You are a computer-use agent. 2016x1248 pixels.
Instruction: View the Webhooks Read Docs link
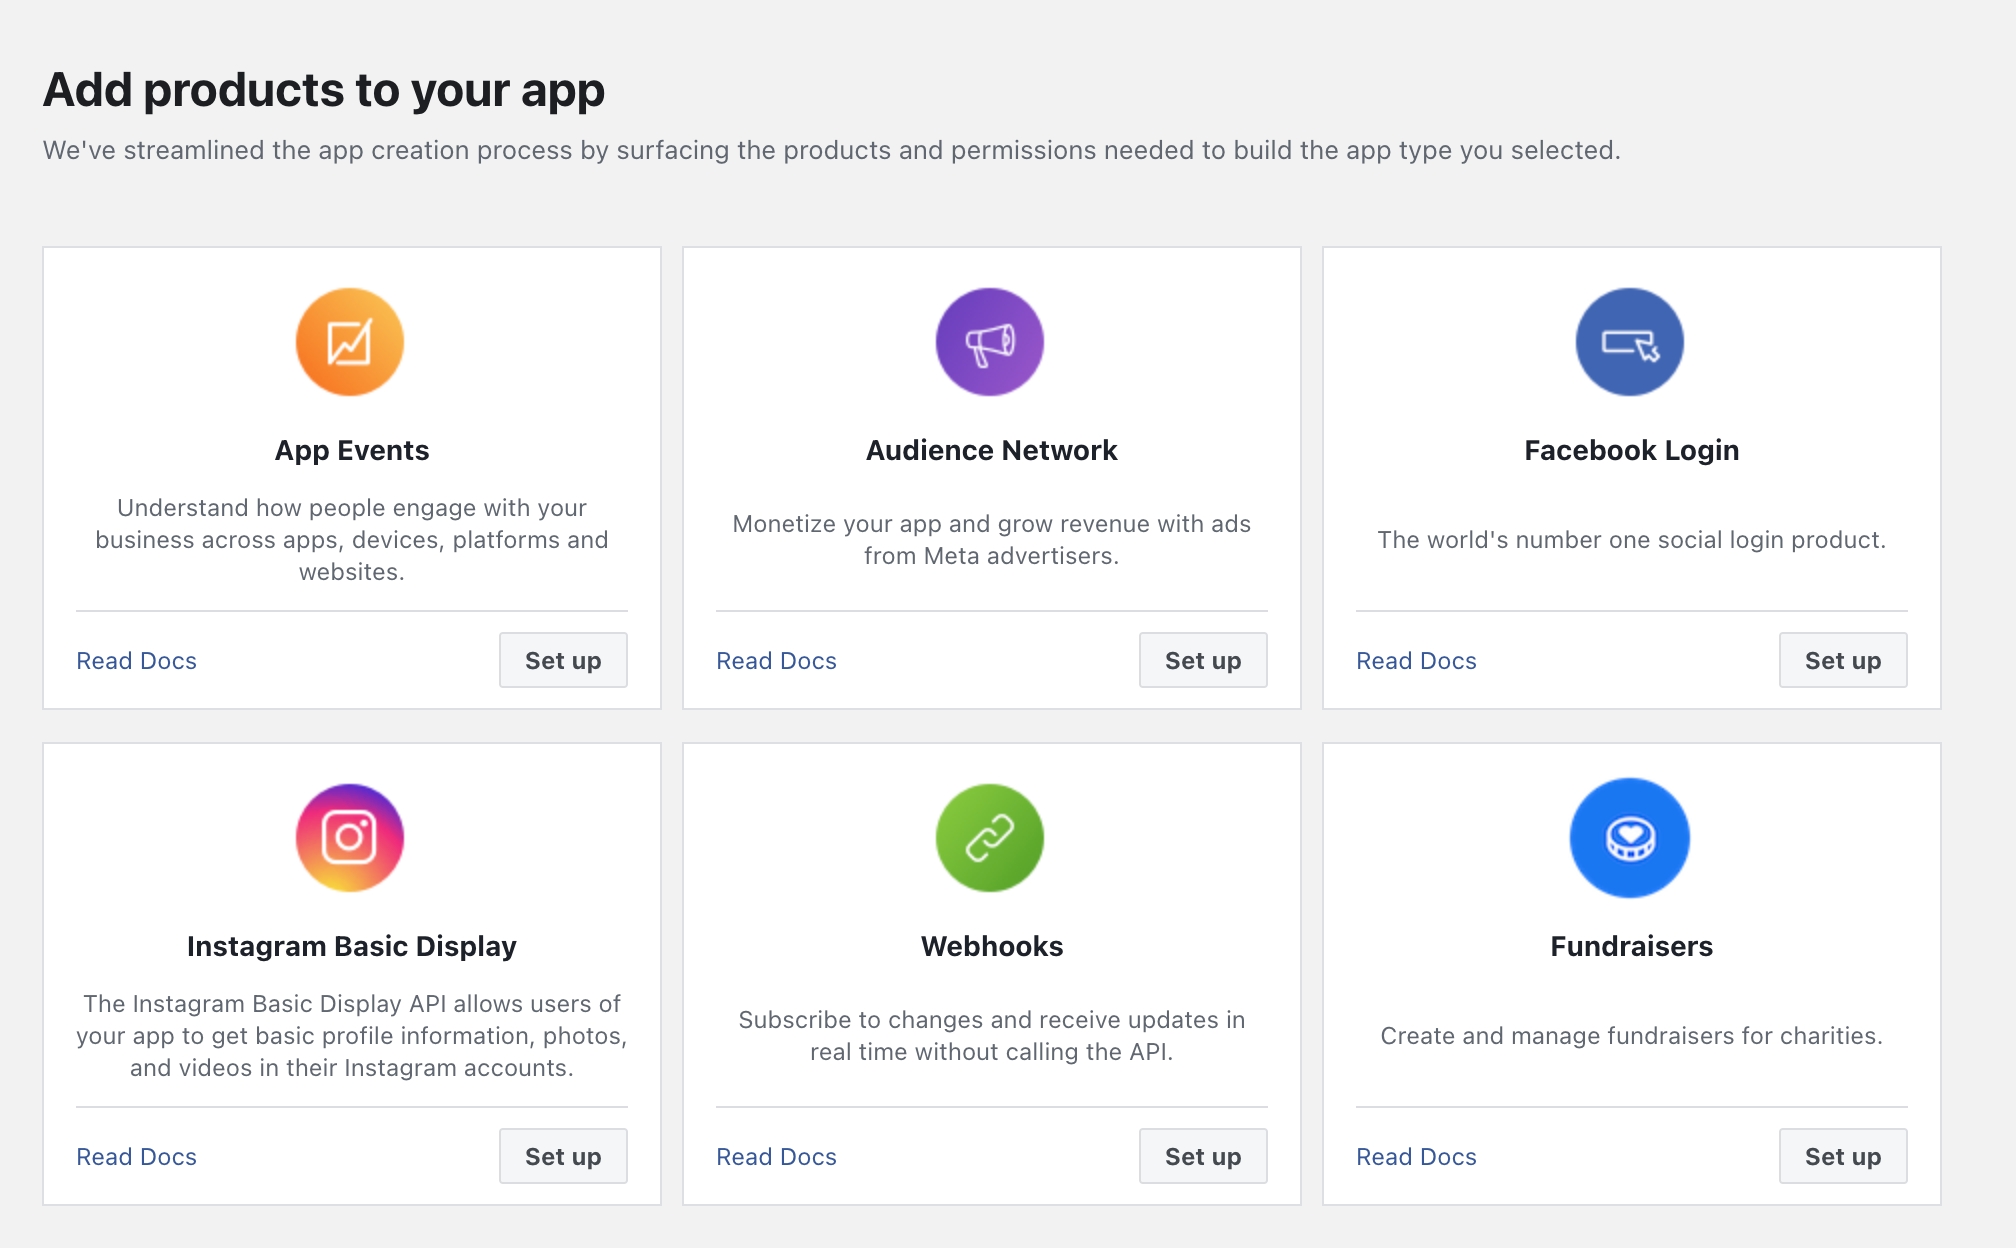pyautogui.click(x=777, y=1157)
